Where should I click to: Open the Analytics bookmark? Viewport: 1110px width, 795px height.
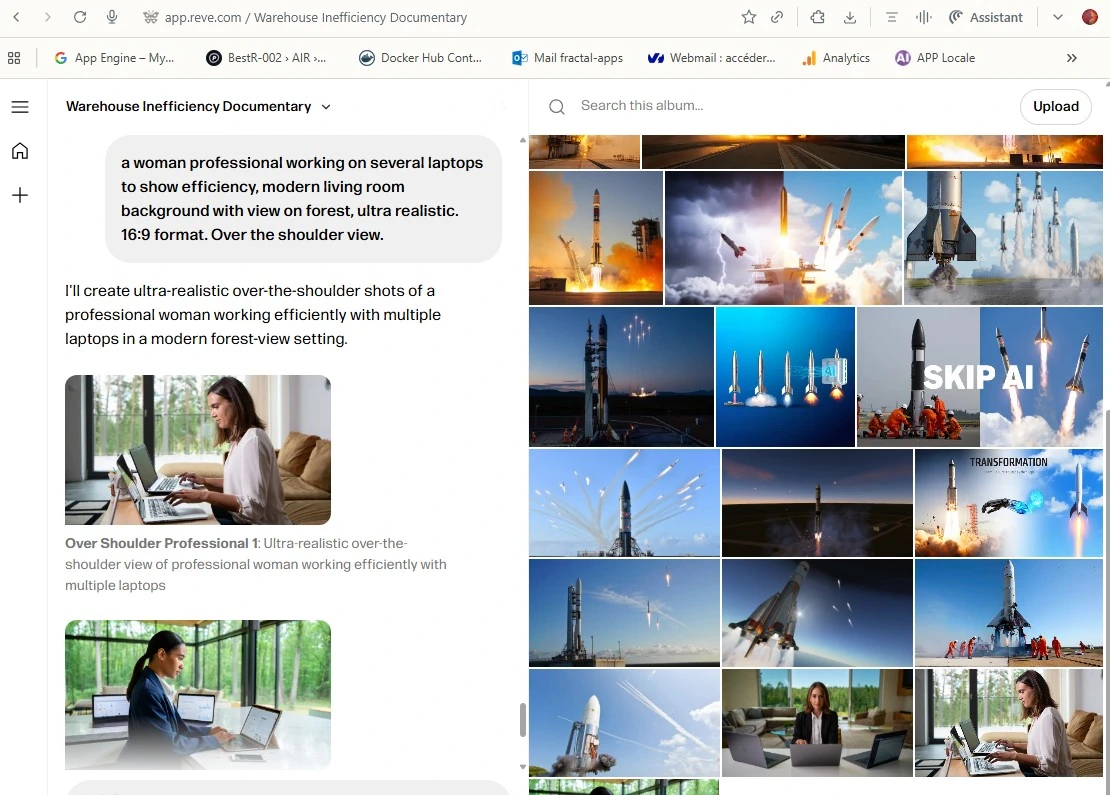click(x=836, y=58)
